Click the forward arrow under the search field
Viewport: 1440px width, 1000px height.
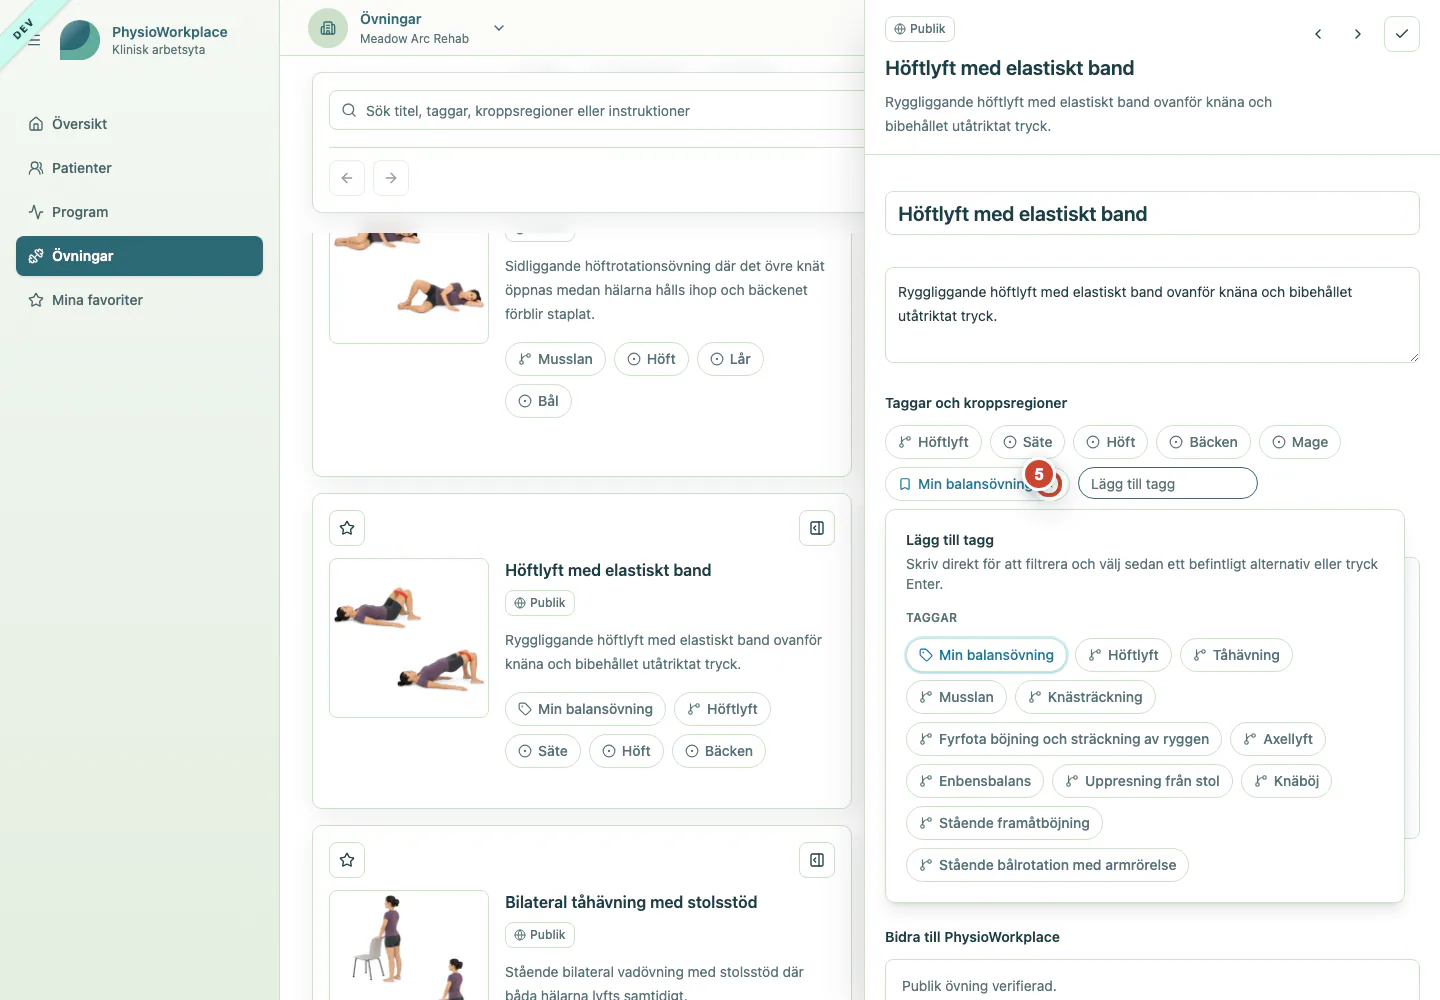391,178
